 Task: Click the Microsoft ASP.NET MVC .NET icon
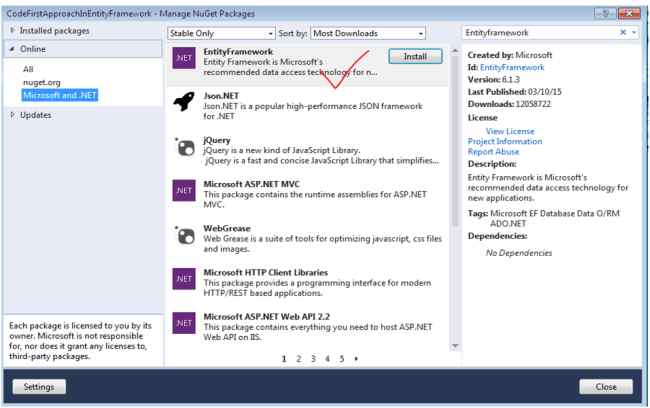pos(184,190)
